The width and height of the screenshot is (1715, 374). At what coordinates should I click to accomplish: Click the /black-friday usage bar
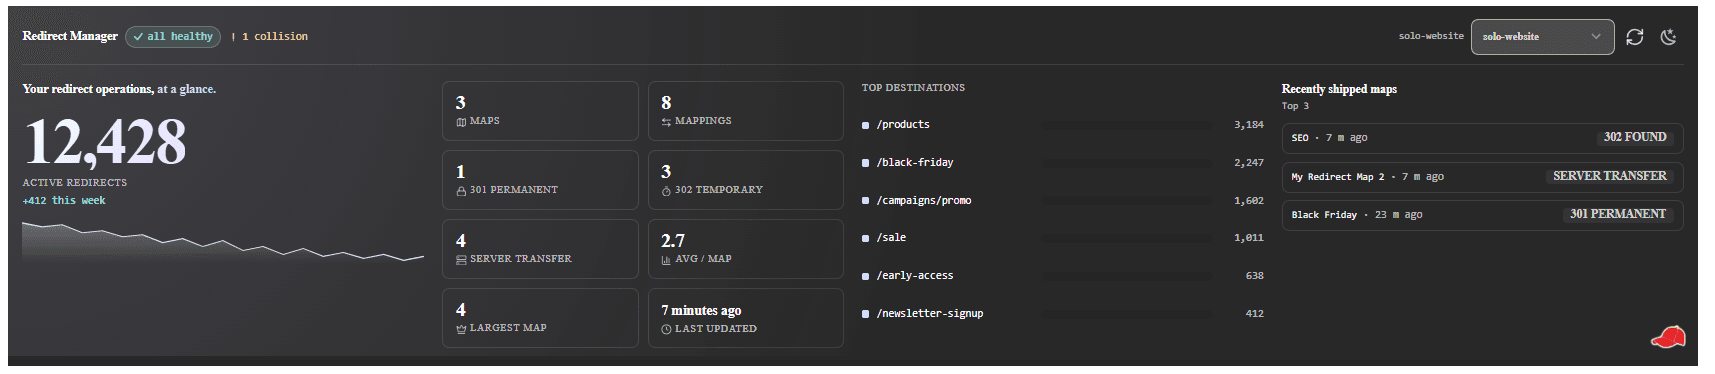(1128, 162)
